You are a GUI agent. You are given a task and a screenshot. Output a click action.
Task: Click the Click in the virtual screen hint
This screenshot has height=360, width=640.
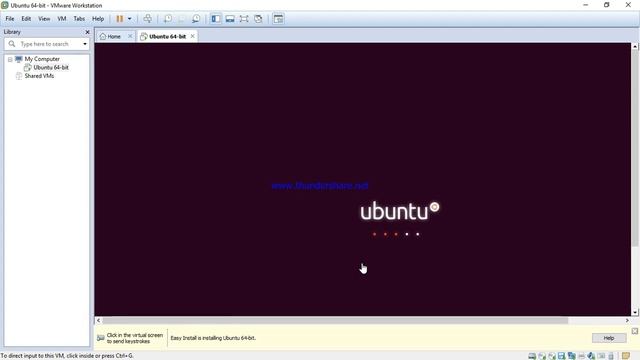[x=135, y=338]
